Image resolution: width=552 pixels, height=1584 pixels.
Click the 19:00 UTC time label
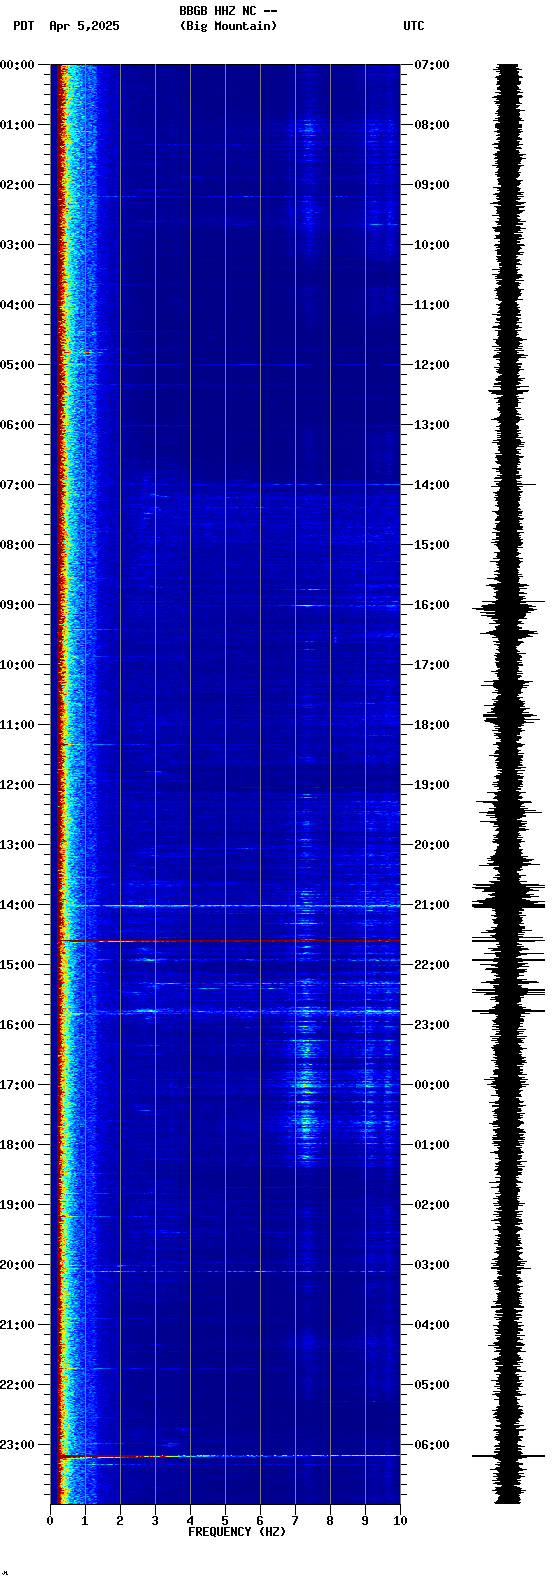[432, 785]
